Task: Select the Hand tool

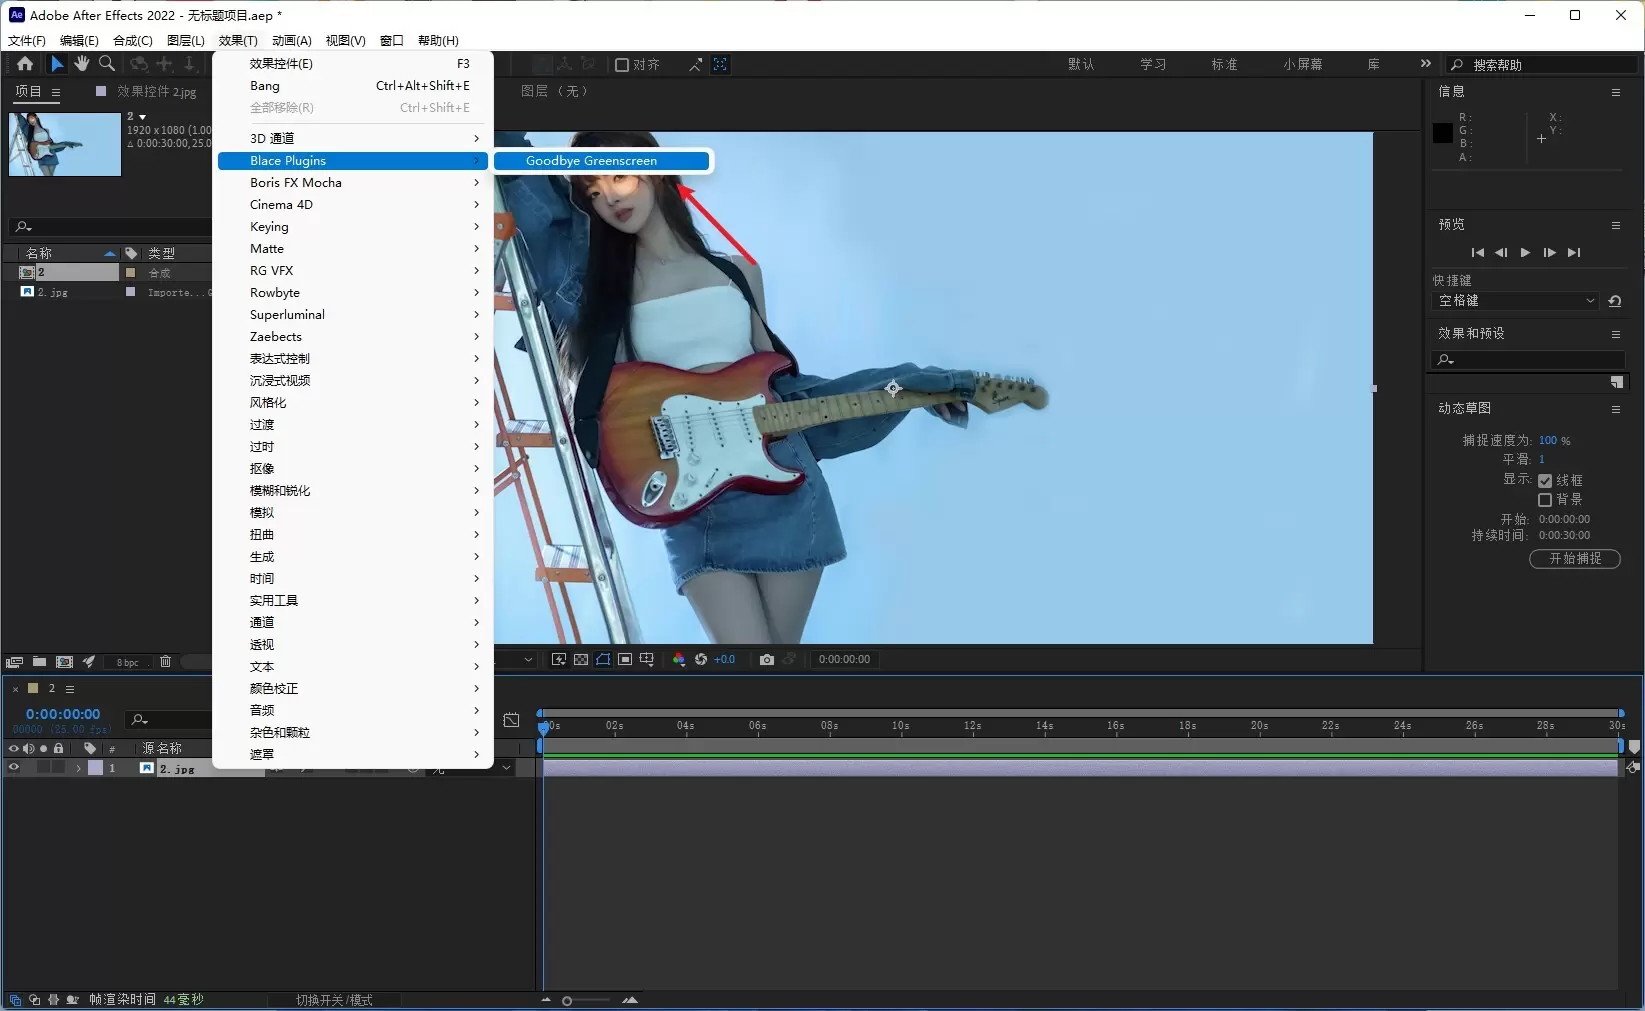Action: coord(81,64)
